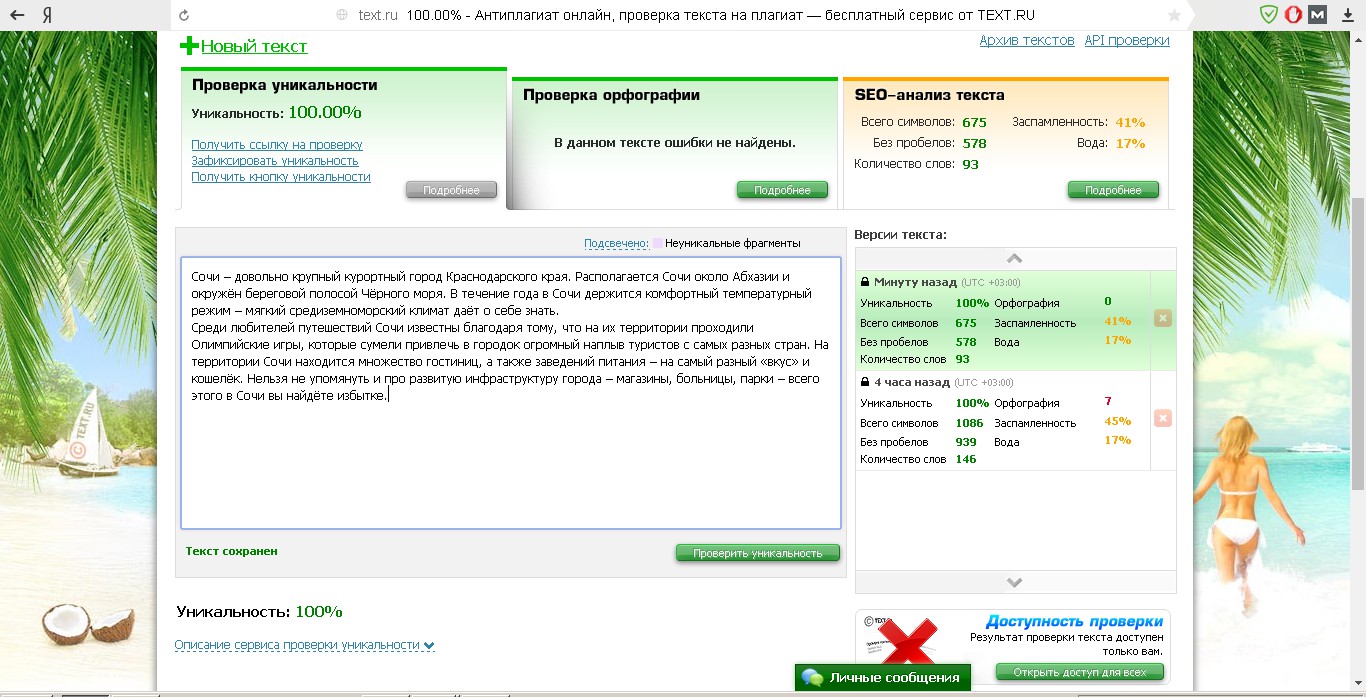1366x697 pixels.
Task: Open Подробнее in uniqueness check panel
Action: point(451,190)
